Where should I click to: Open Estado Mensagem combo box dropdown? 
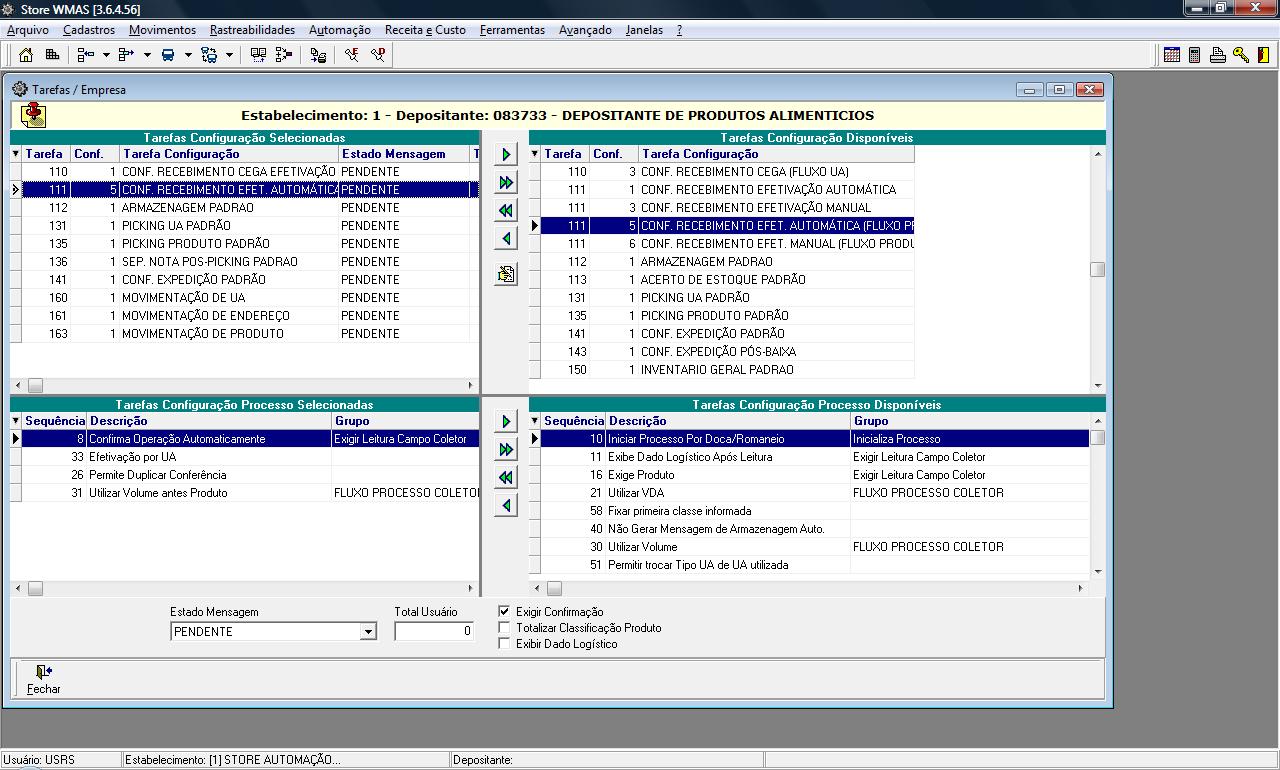point(368,632)
